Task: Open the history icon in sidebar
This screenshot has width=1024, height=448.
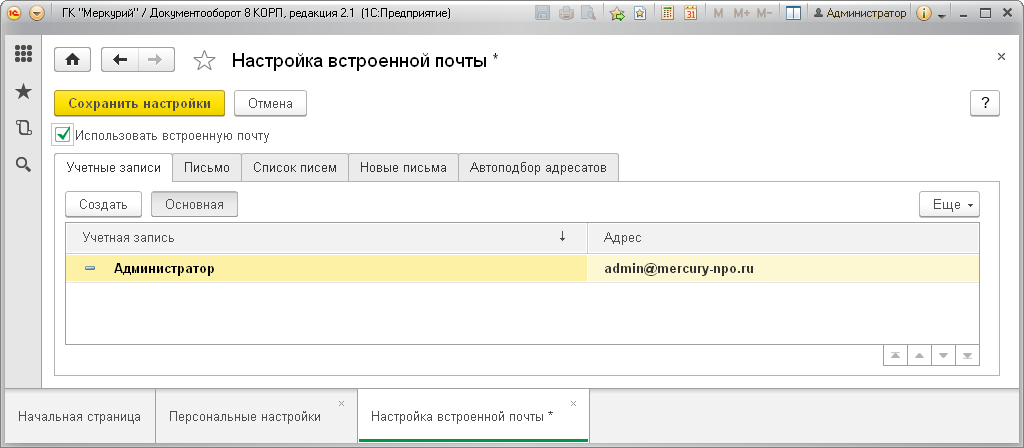Action: pos(24,128)
